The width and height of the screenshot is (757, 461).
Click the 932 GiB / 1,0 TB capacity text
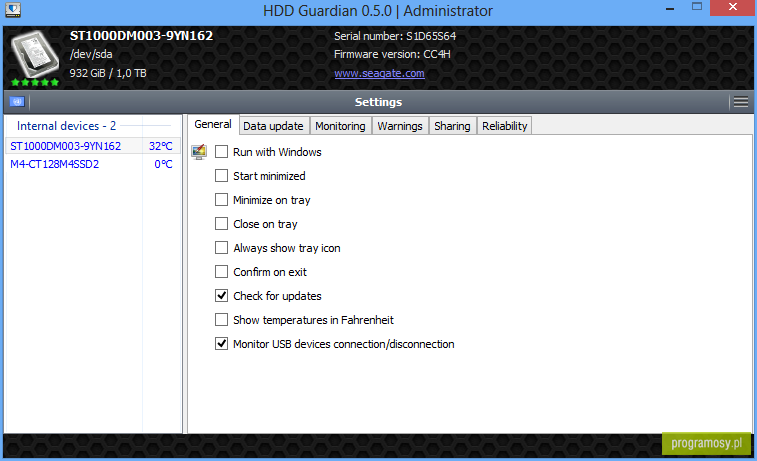click(x=108, y=73)
